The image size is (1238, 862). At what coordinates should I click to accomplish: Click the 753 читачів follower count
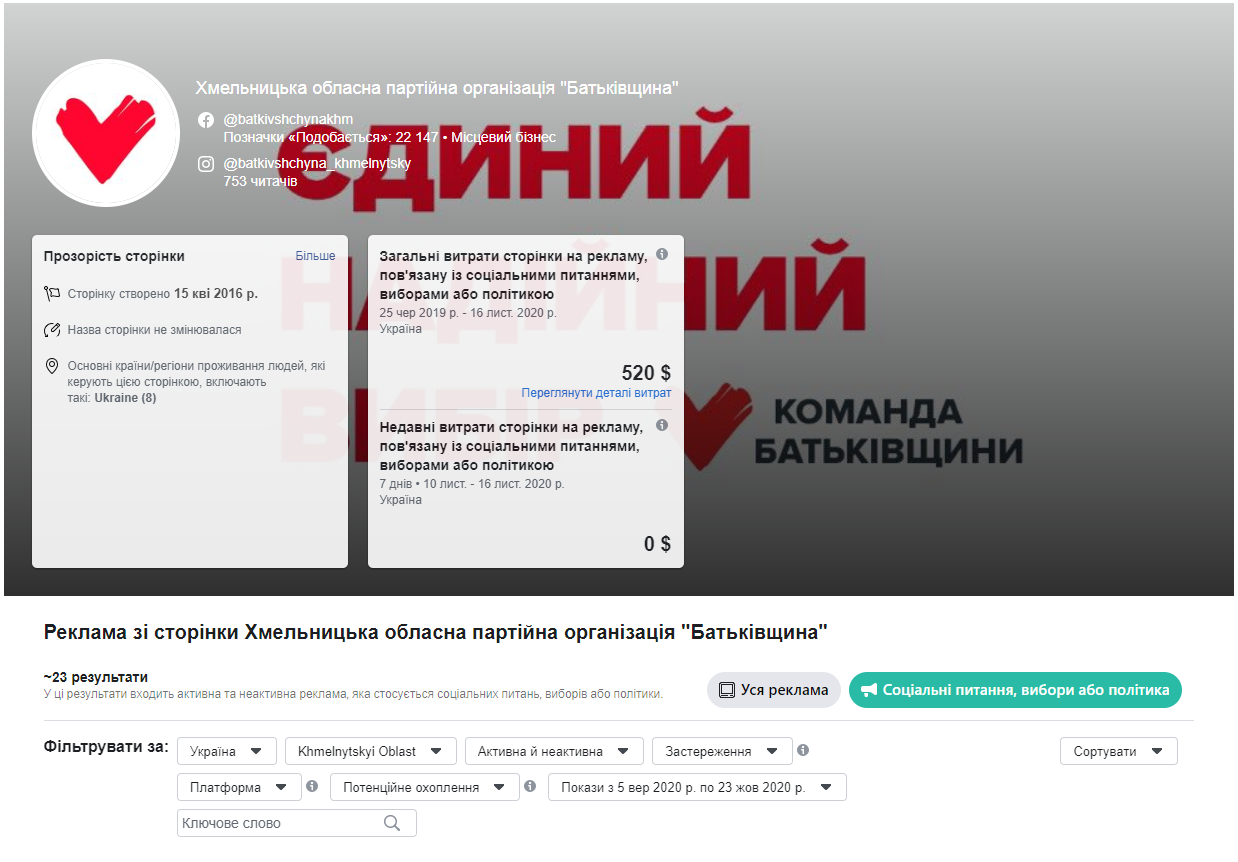click(x=260, y=181)
